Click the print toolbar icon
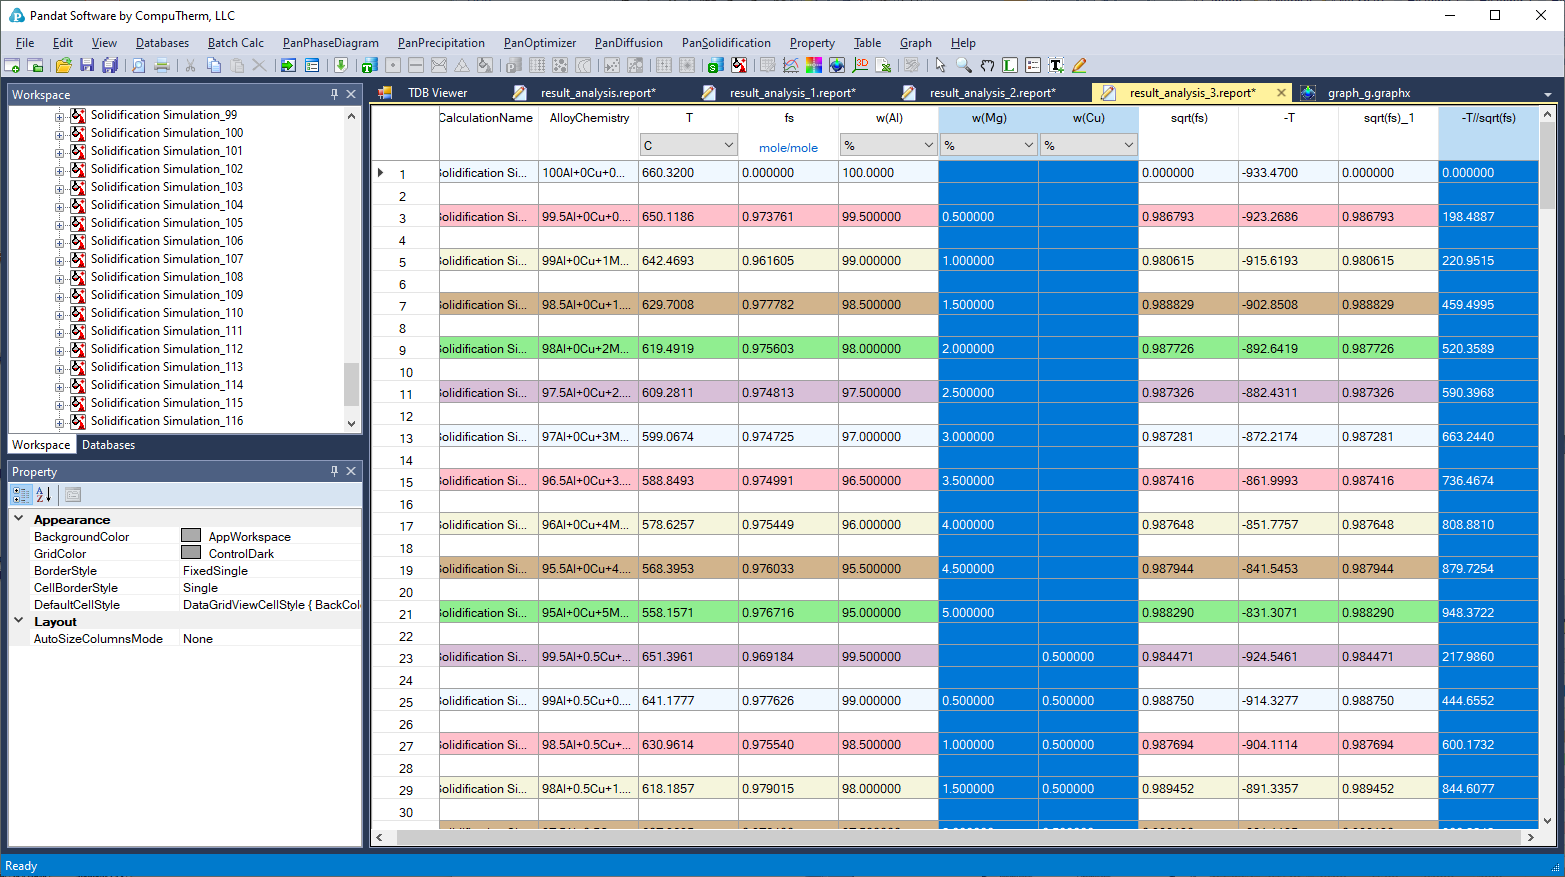The width and height of the screenshot is (1565, 877). tap(162, 65)
